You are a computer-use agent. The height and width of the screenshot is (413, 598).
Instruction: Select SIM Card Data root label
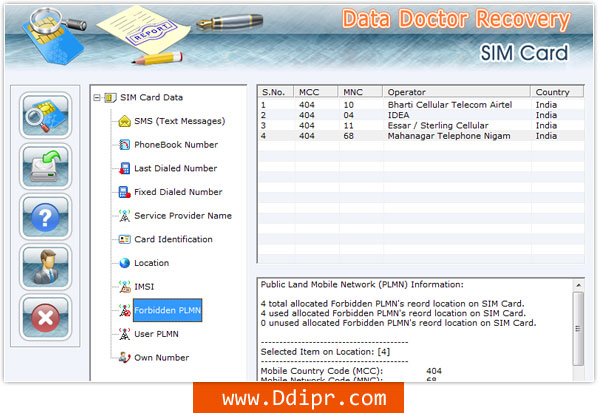151,98
